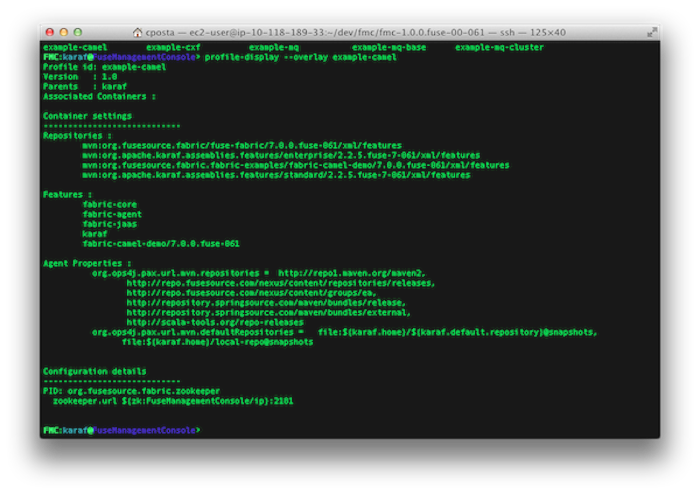This screenshot has width=700, height=494.
Task: Click the red close window button
Action: [x=50, y=32]
